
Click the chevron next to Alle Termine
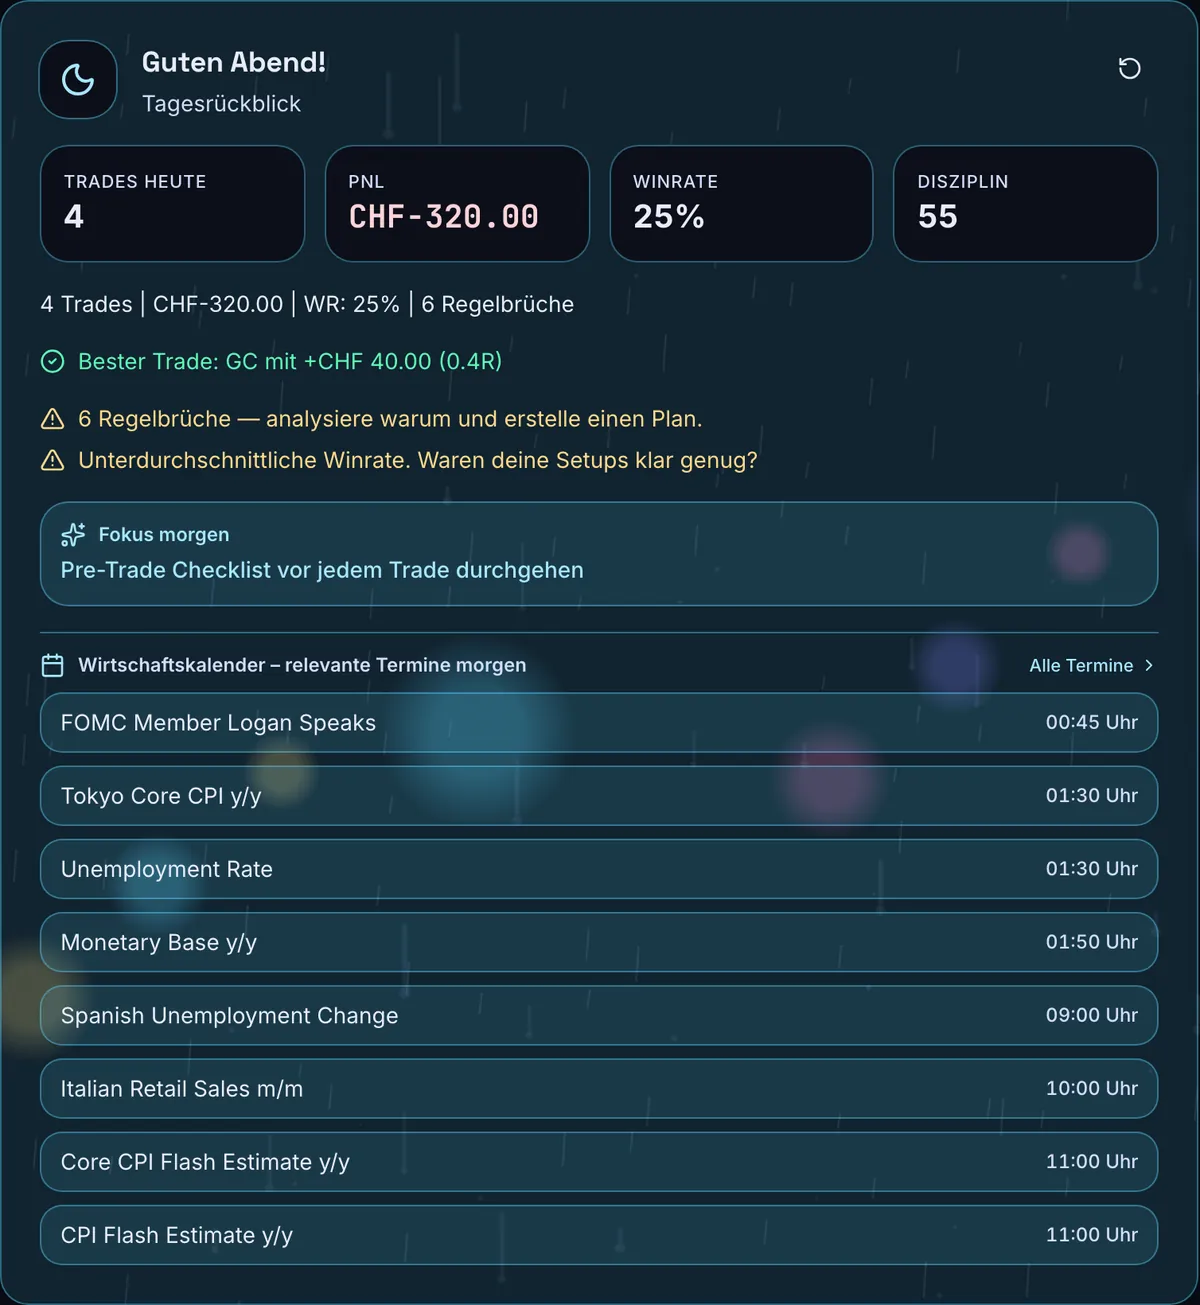coord(1149,665)
